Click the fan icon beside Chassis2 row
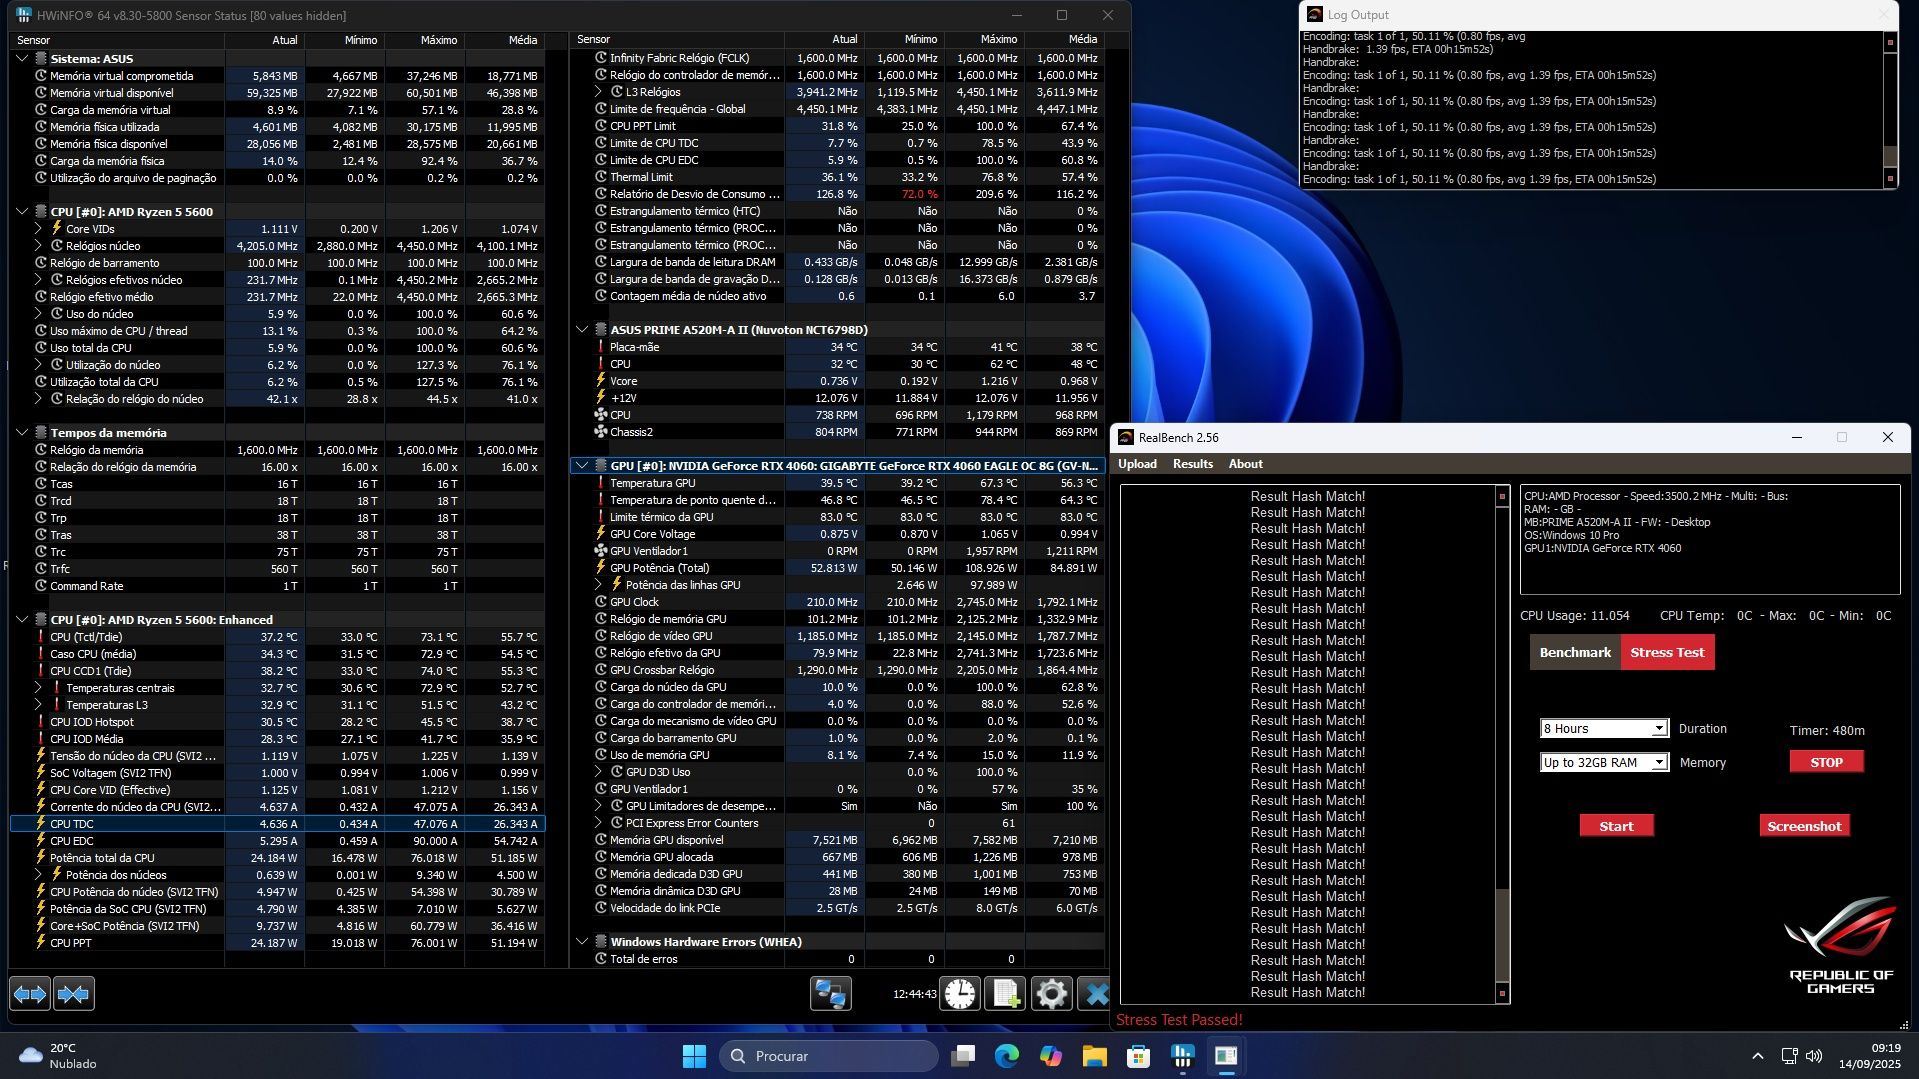 coord(601,432)
